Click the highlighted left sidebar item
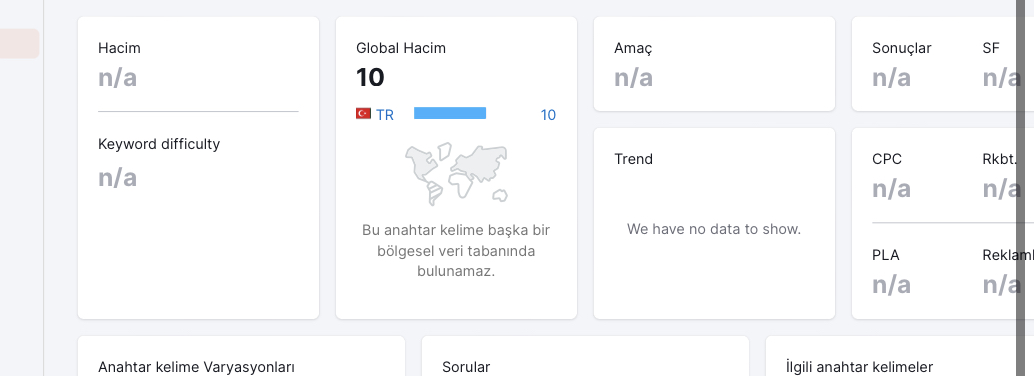 [x=19, y=44]
